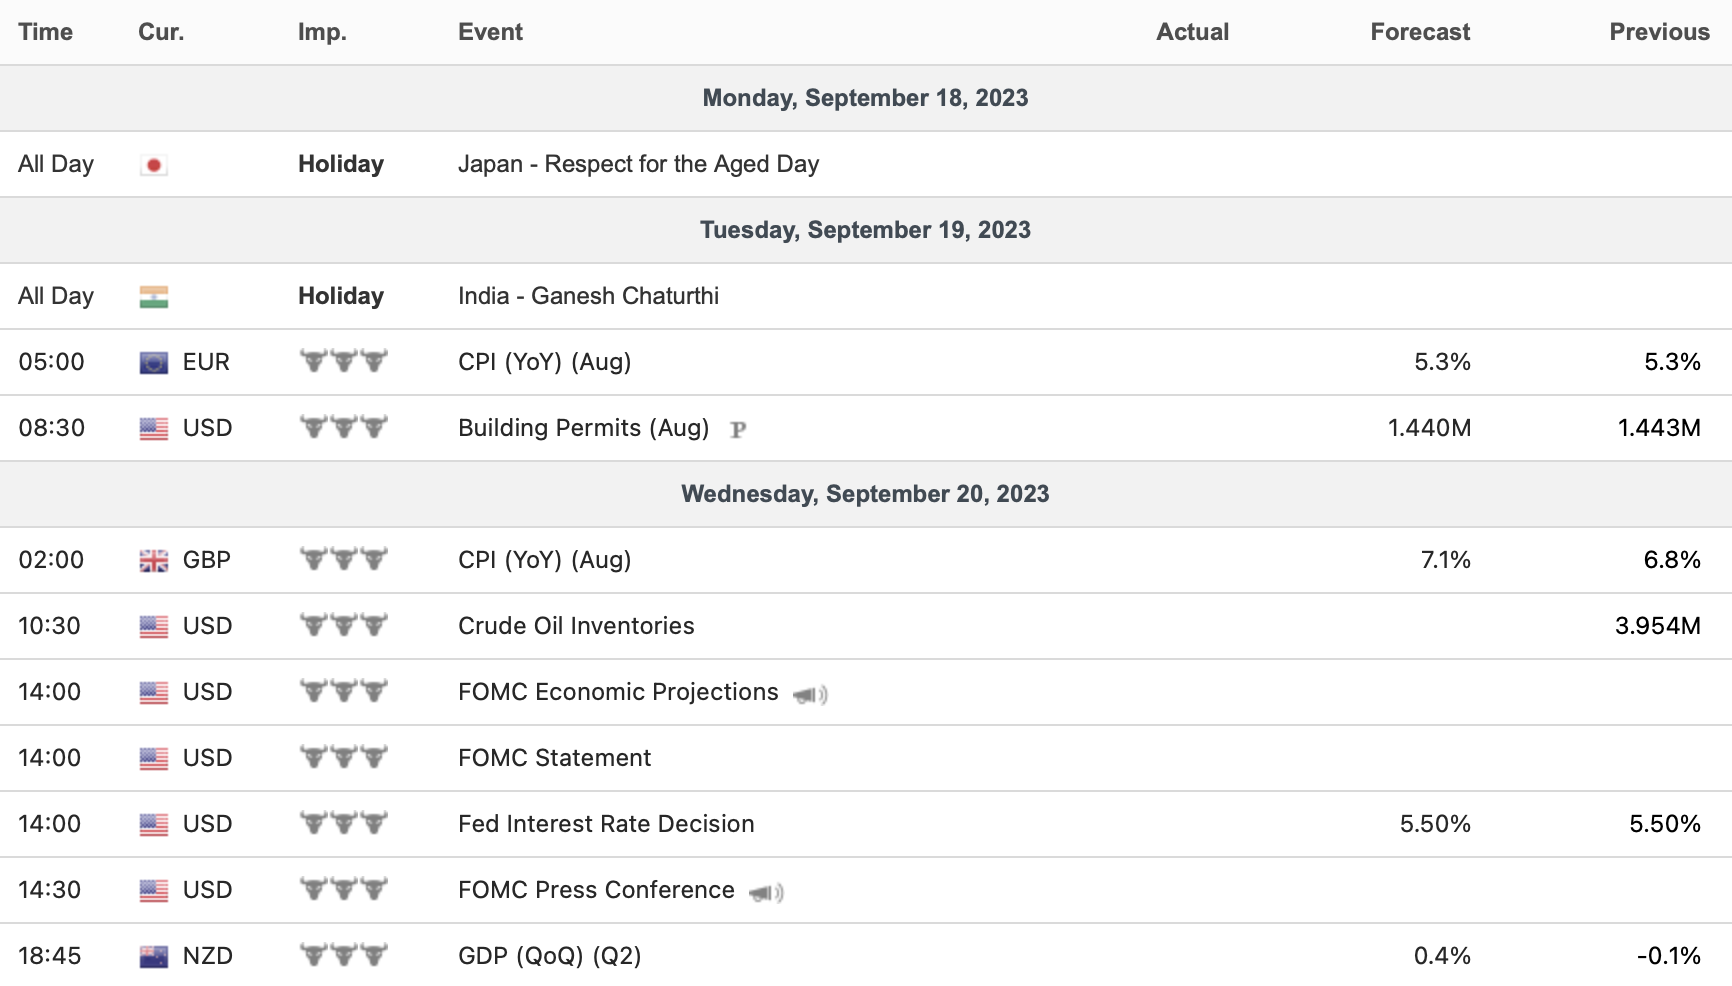This screenshot has height=986, width=1732.
Task: Click the India Ganesh Chaturthi holiday entry
Action: coord(588,296)
